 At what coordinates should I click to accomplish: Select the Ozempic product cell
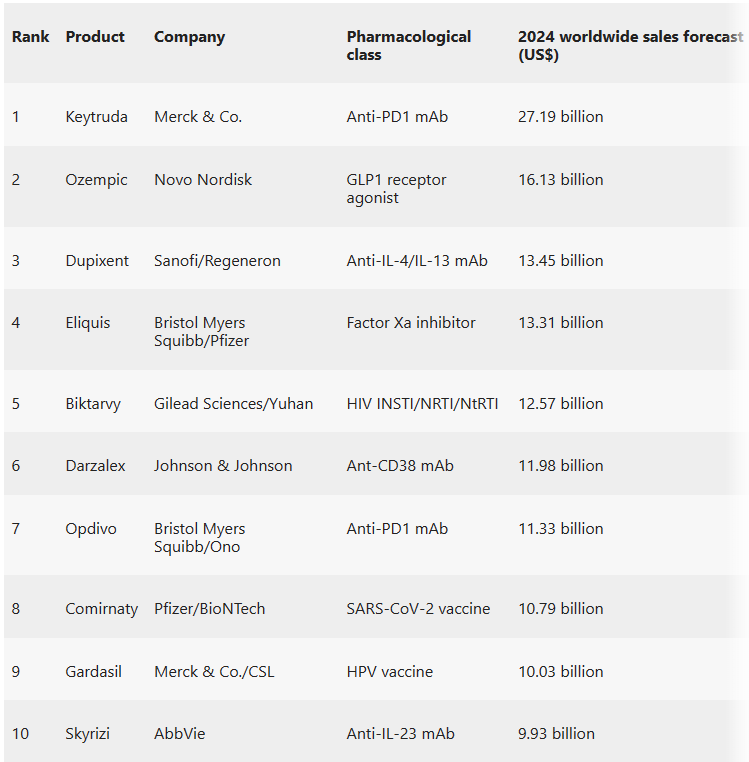(x=97, y=180)
